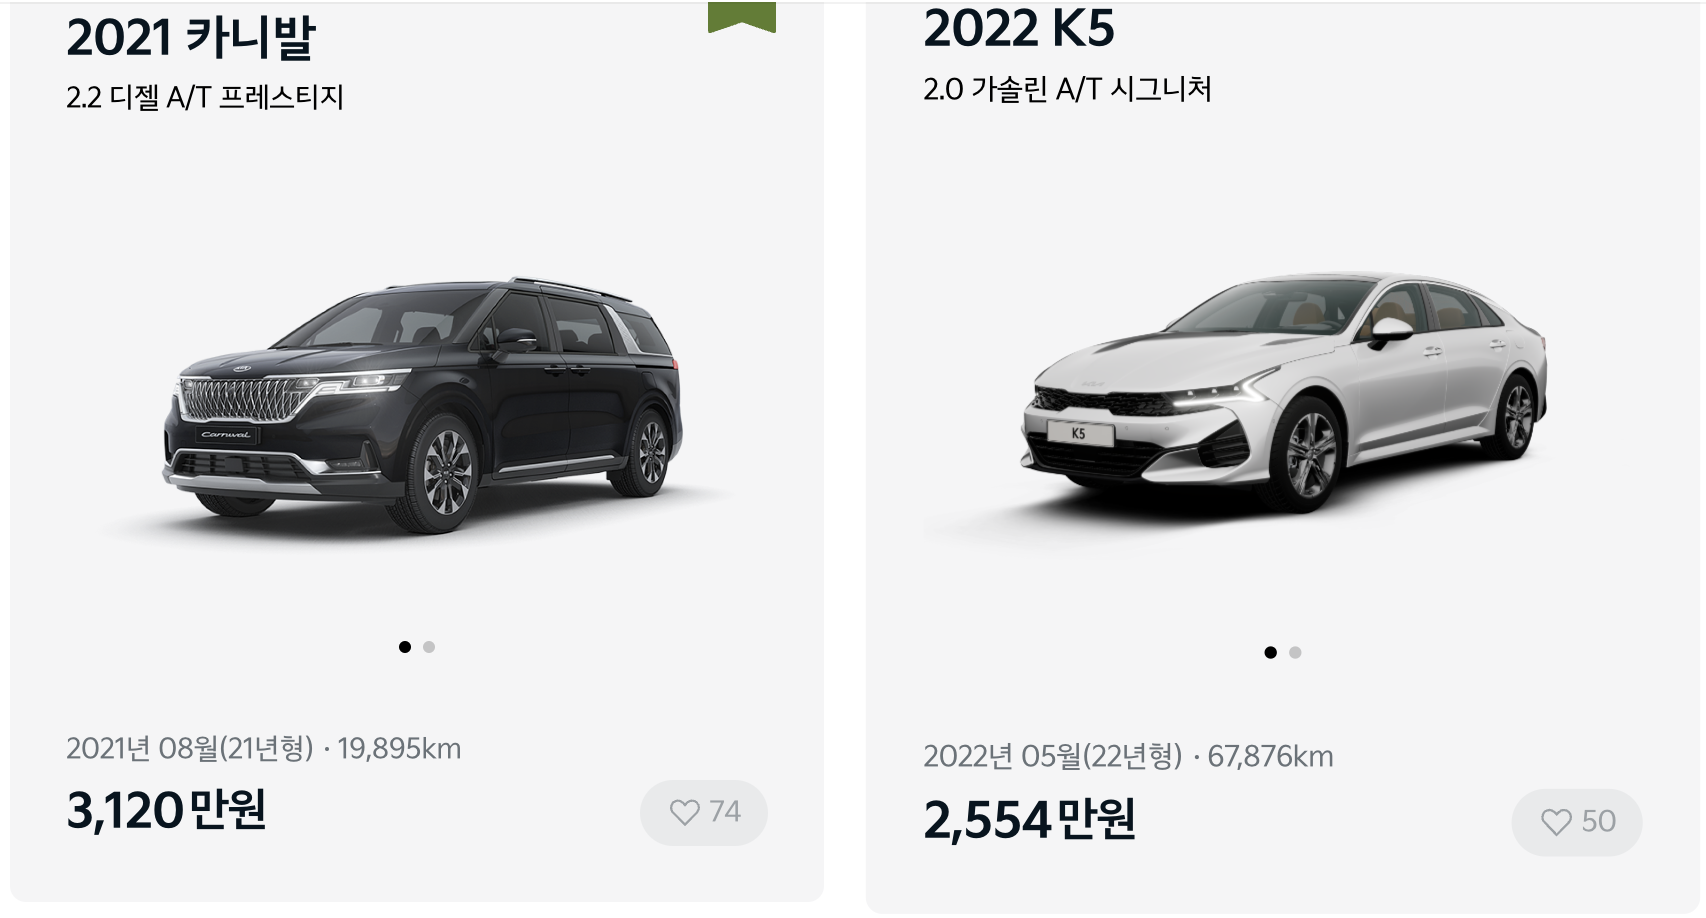Click the 67,876km mileage text

point(1270,757)
